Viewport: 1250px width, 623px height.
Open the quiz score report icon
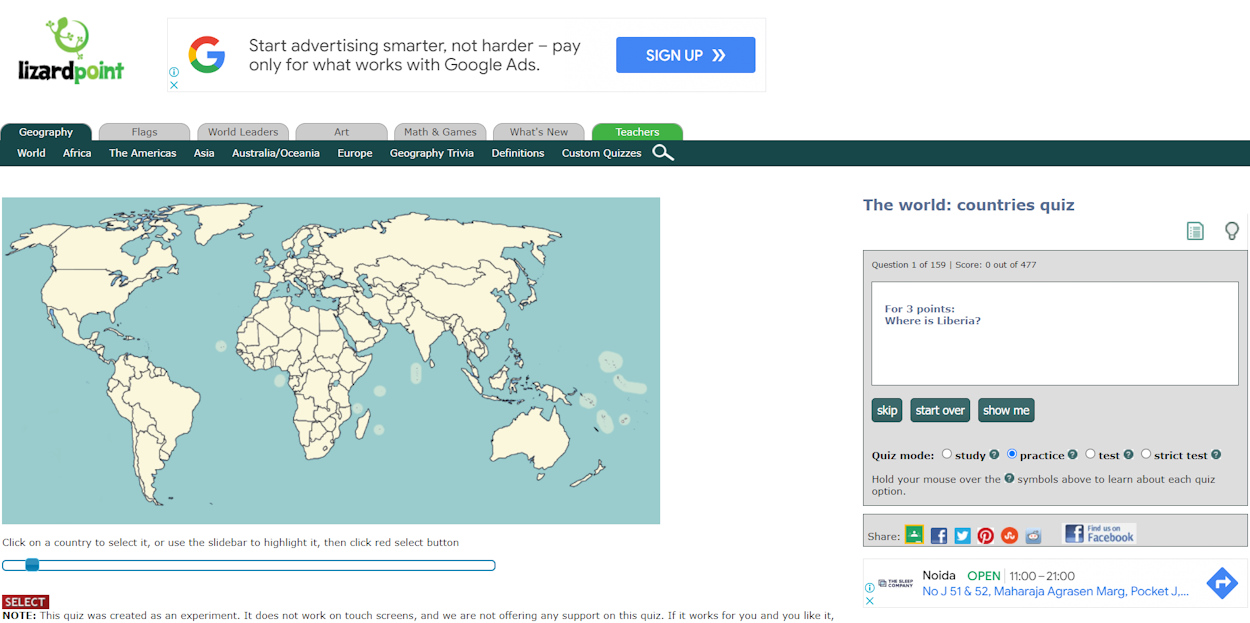point(1196,230)
